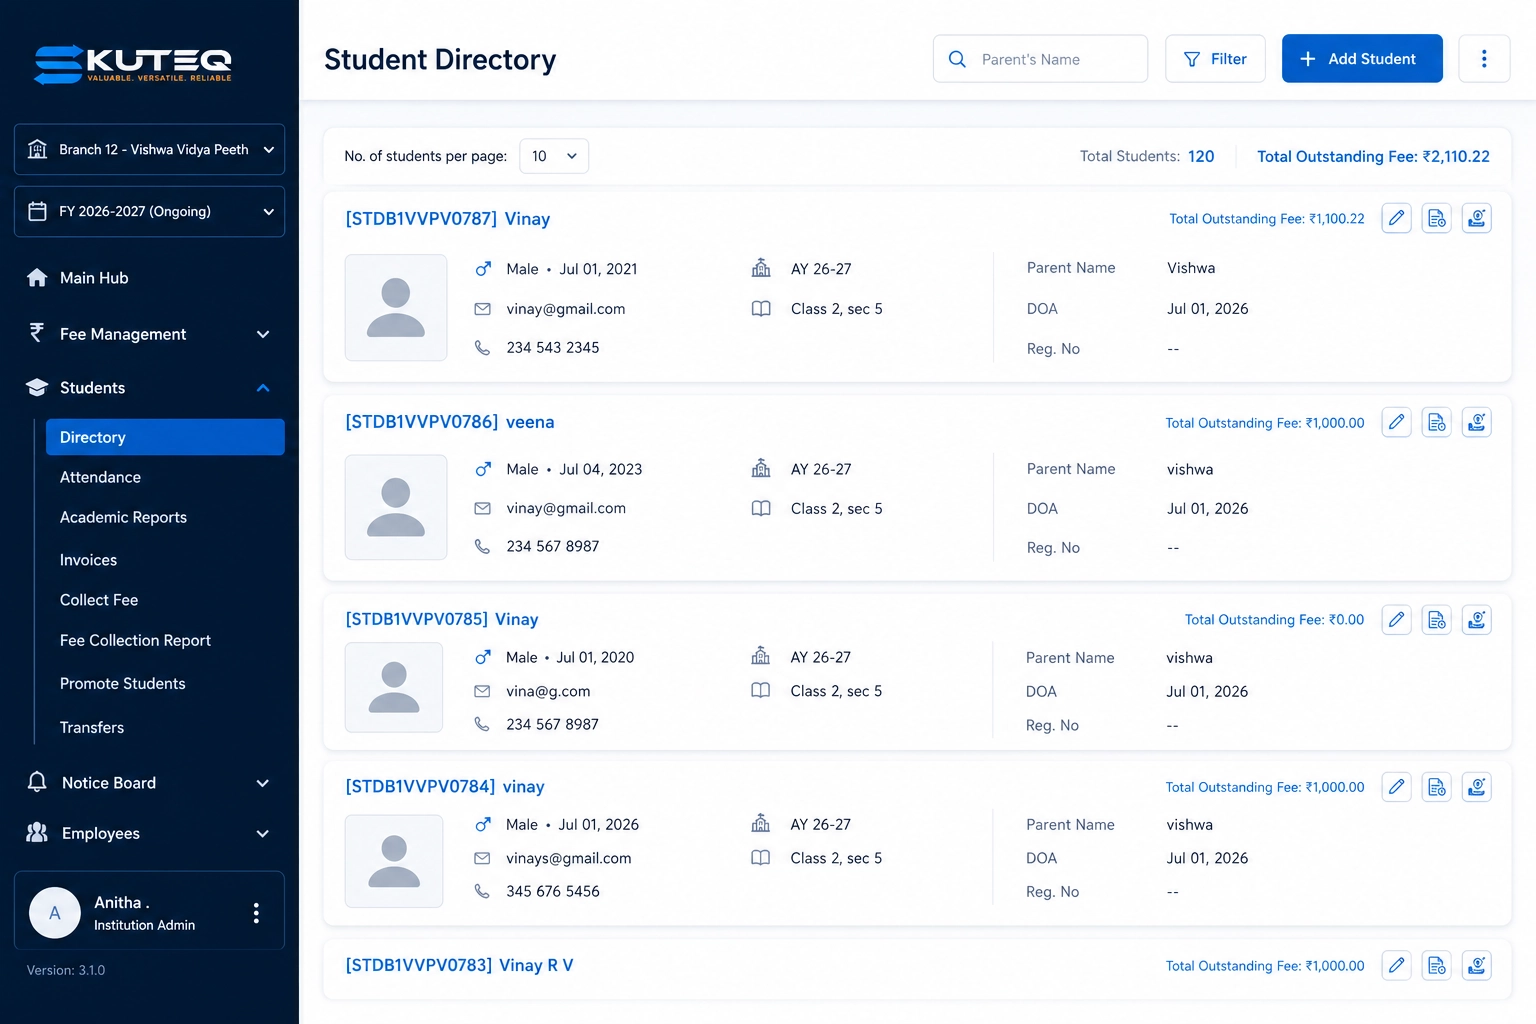Click collect fee icon for Vinay R V
This screenshot has height=1024, width=1536.
(1477, 965)
